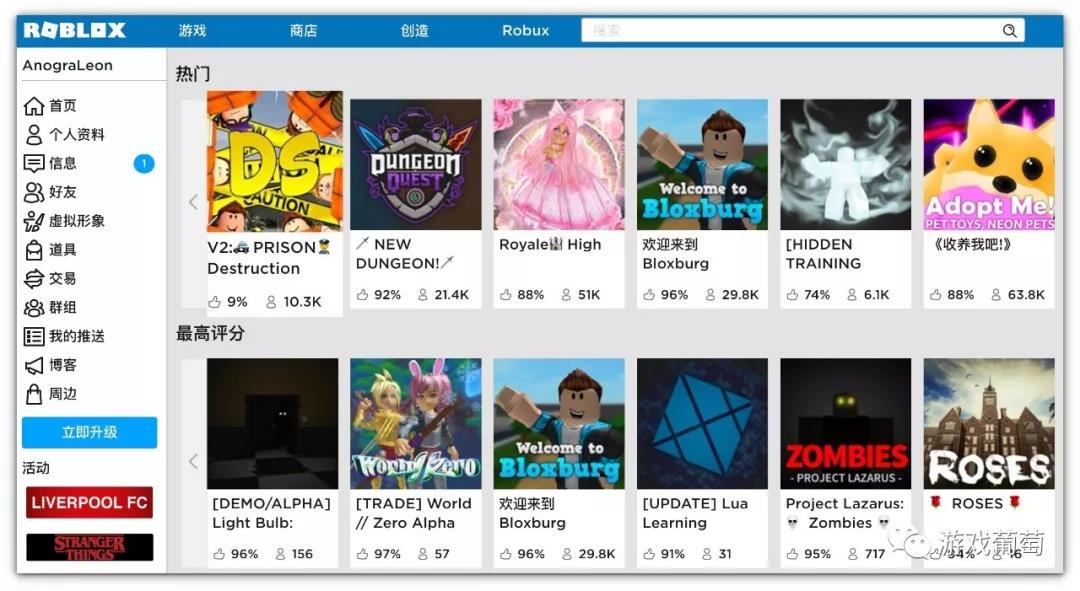Go to previous 热门 games with left chevron
The height and width of the screenshot is (591, 1080).
coord(193,203)
